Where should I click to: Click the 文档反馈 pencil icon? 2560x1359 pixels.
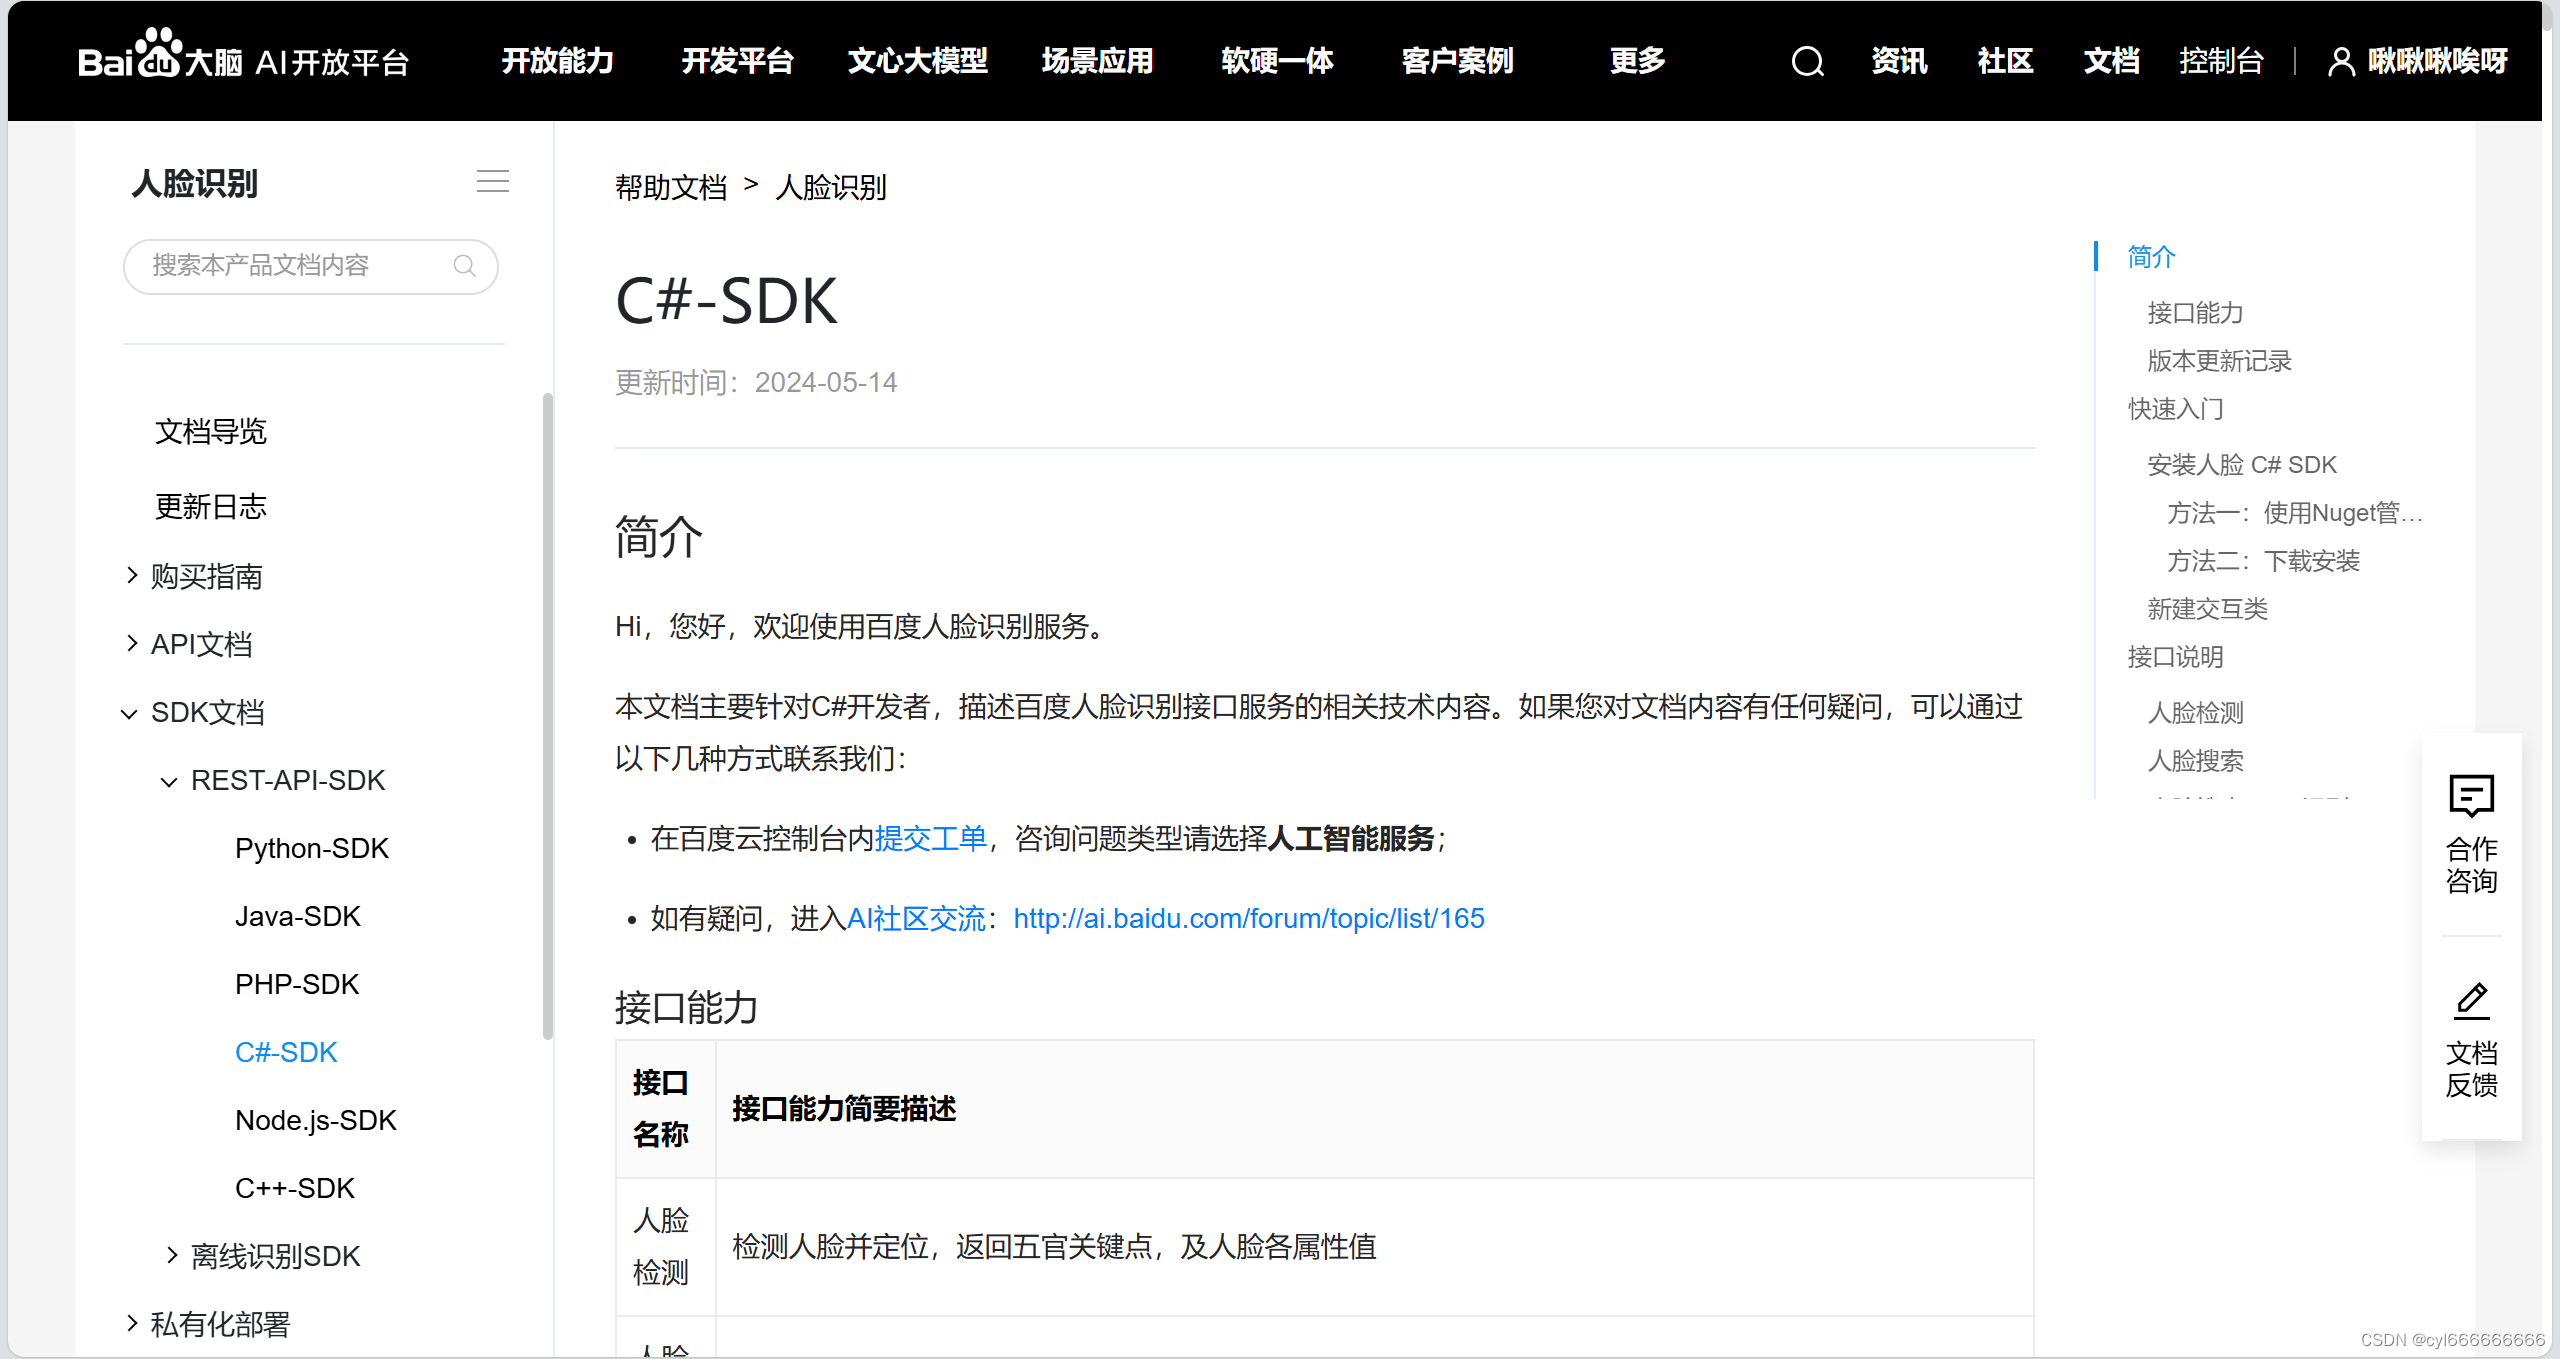click(x=2471, y=1001)
